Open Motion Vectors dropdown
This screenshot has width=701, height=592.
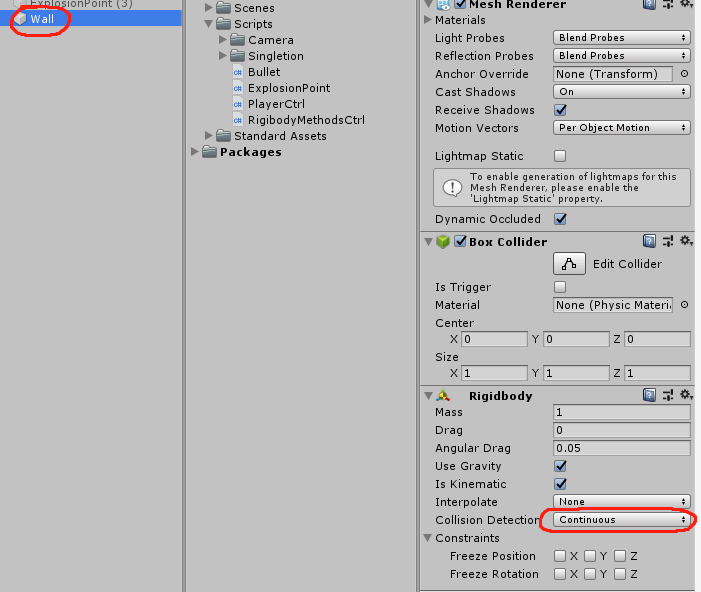[621, 127]
